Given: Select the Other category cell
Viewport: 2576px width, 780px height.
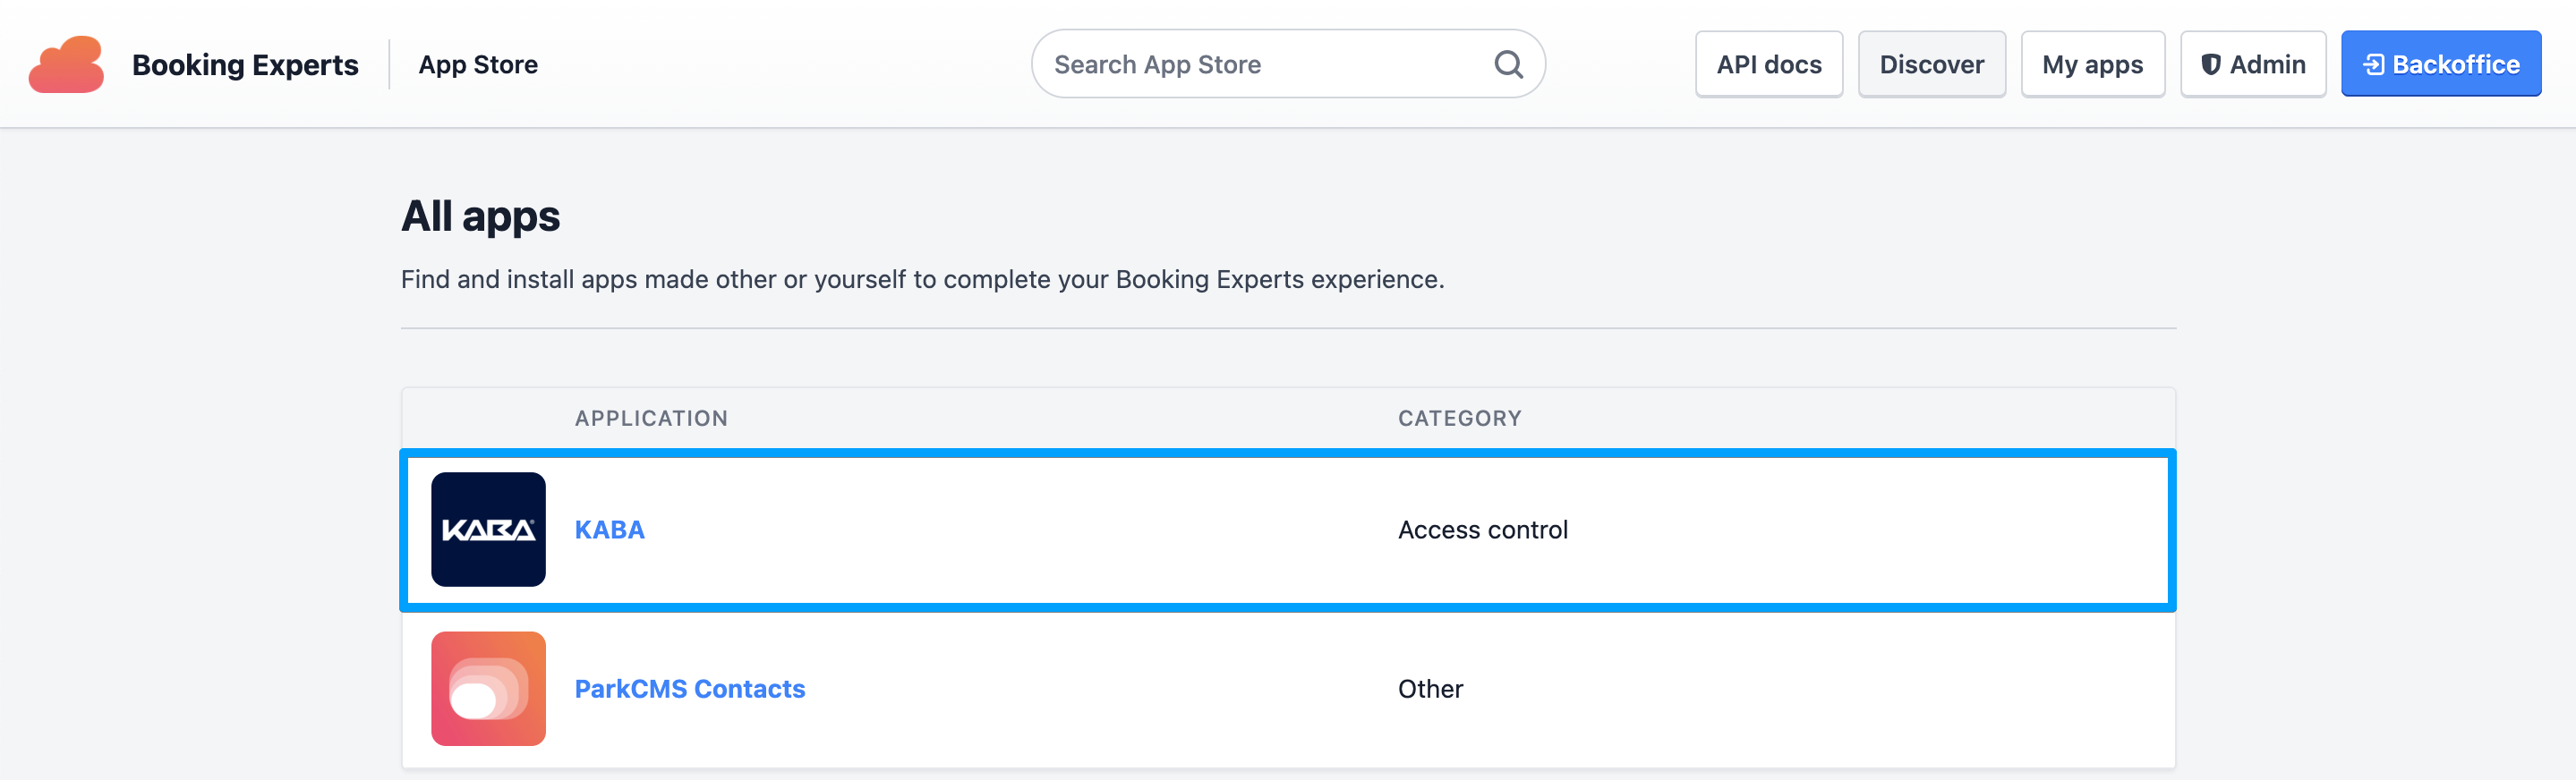Looking at the screenshot, I should [1430, 689].
